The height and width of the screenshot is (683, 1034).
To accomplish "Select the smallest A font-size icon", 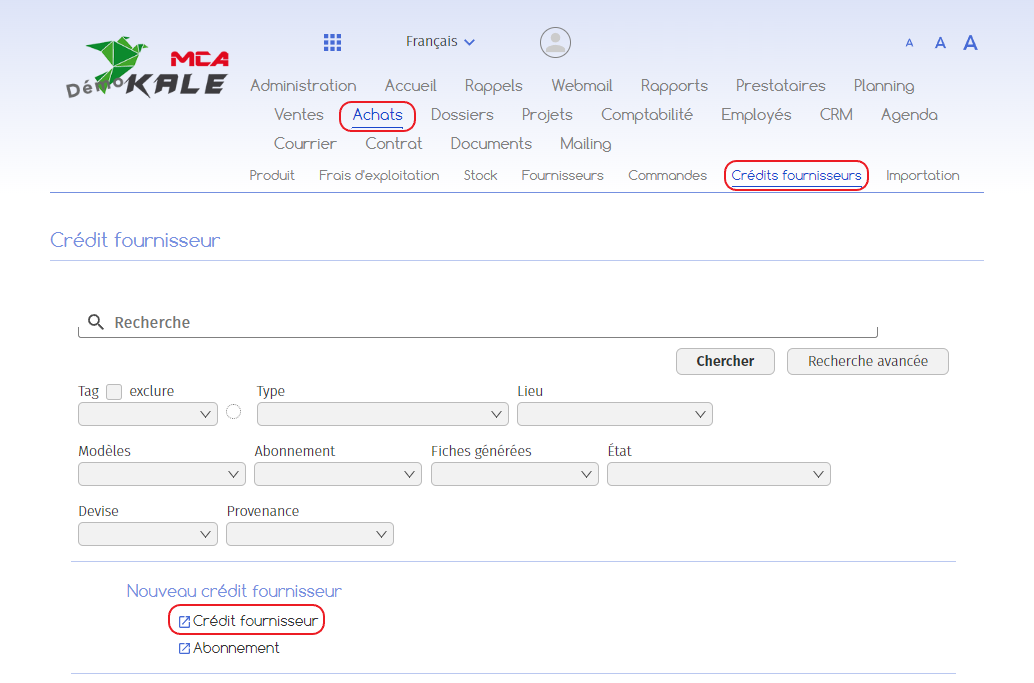I will coord(909,43).
